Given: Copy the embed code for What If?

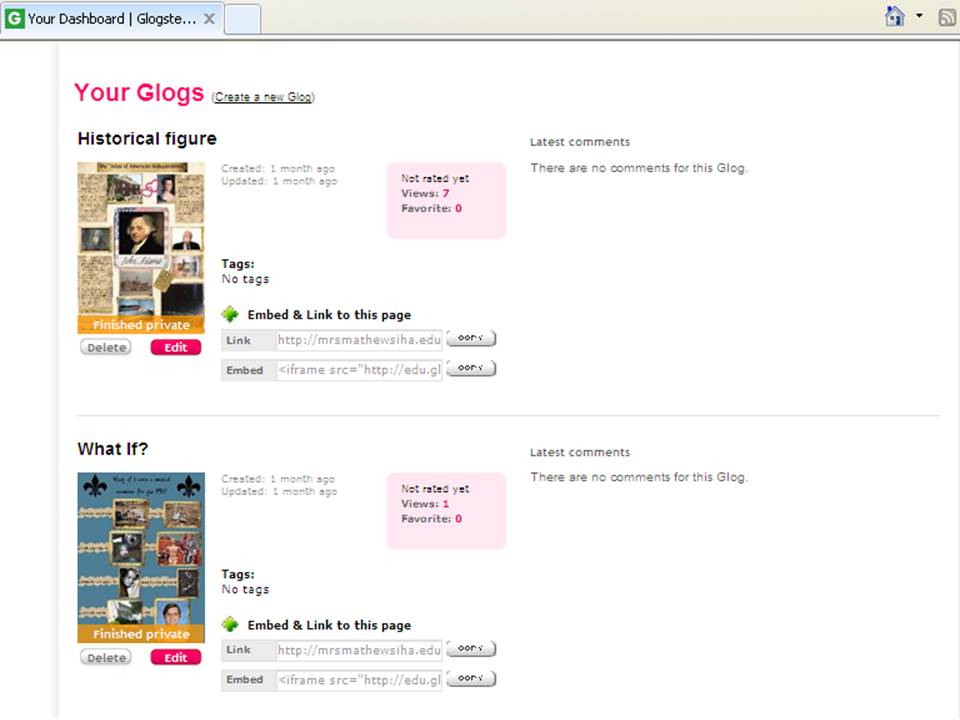Looking at the screenshot, I should 470,678.
